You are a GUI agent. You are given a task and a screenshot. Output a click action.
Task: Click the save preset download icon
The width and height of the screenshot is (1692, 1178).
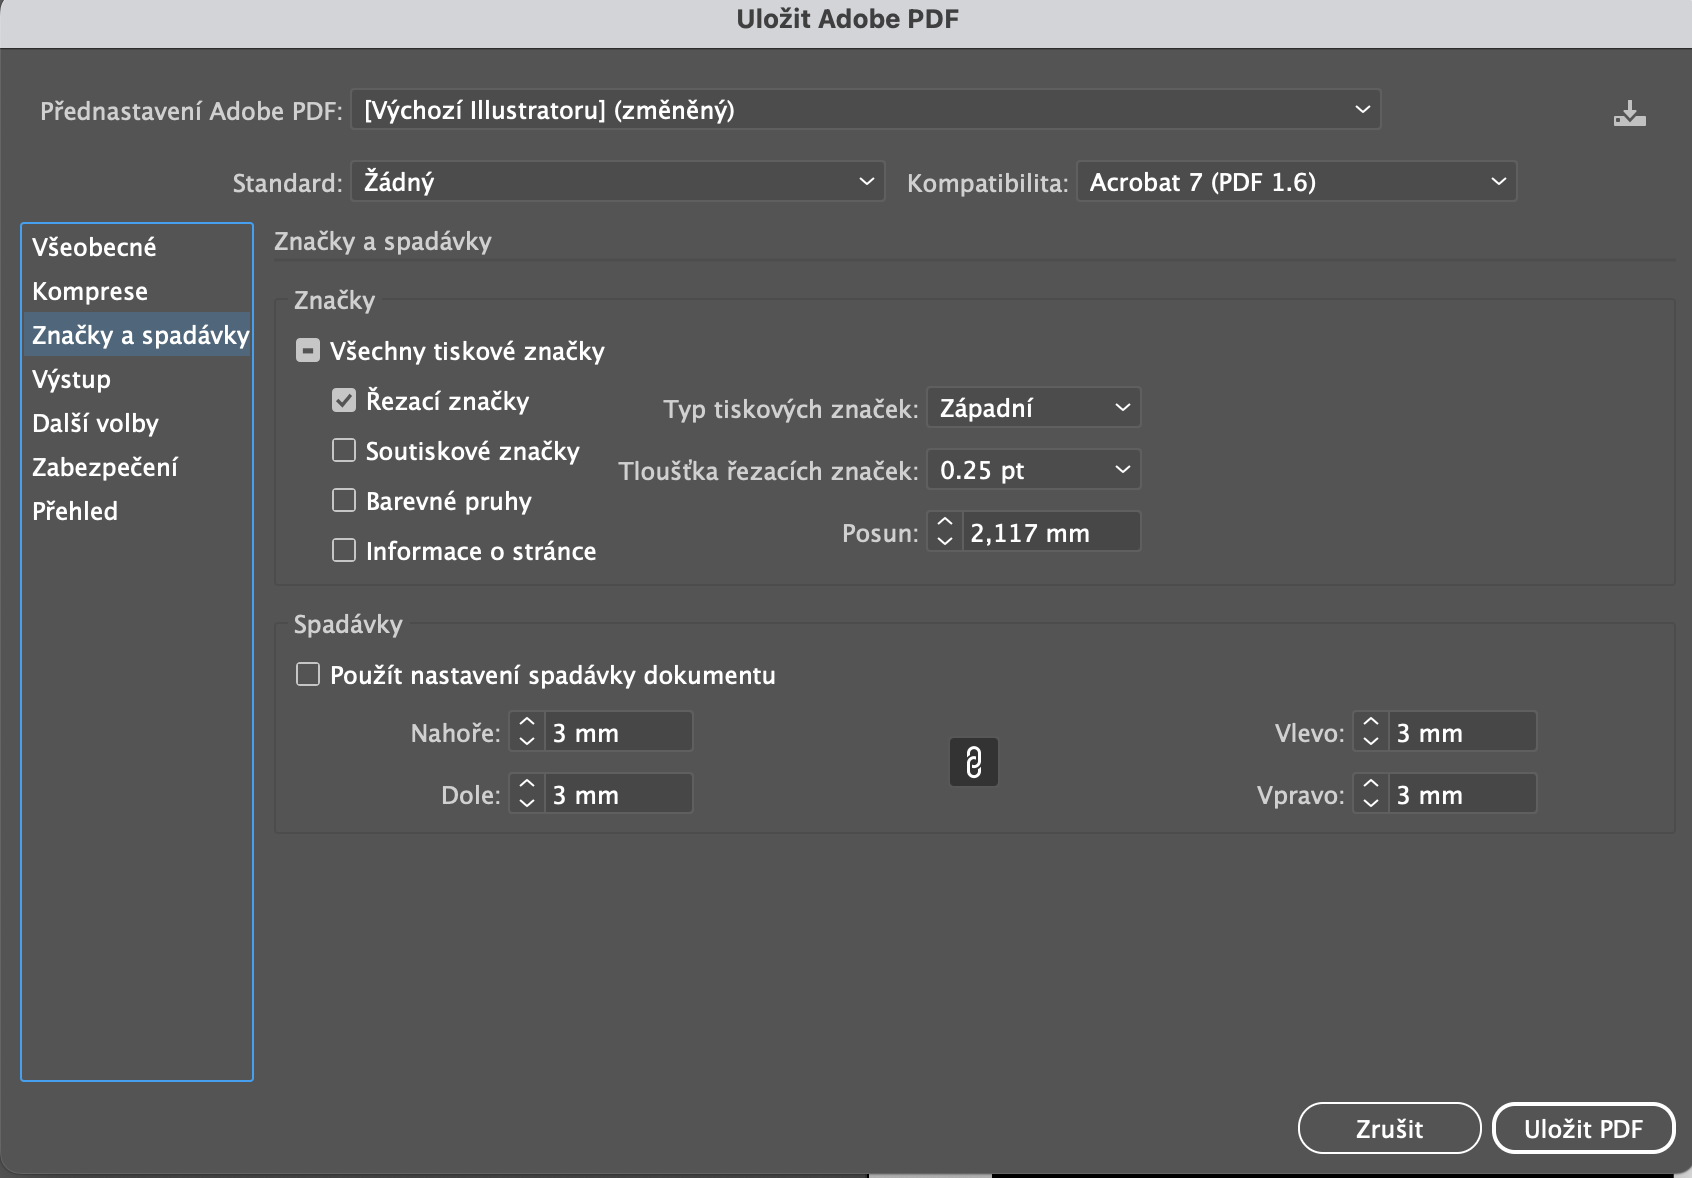[x=1629, y=113]
